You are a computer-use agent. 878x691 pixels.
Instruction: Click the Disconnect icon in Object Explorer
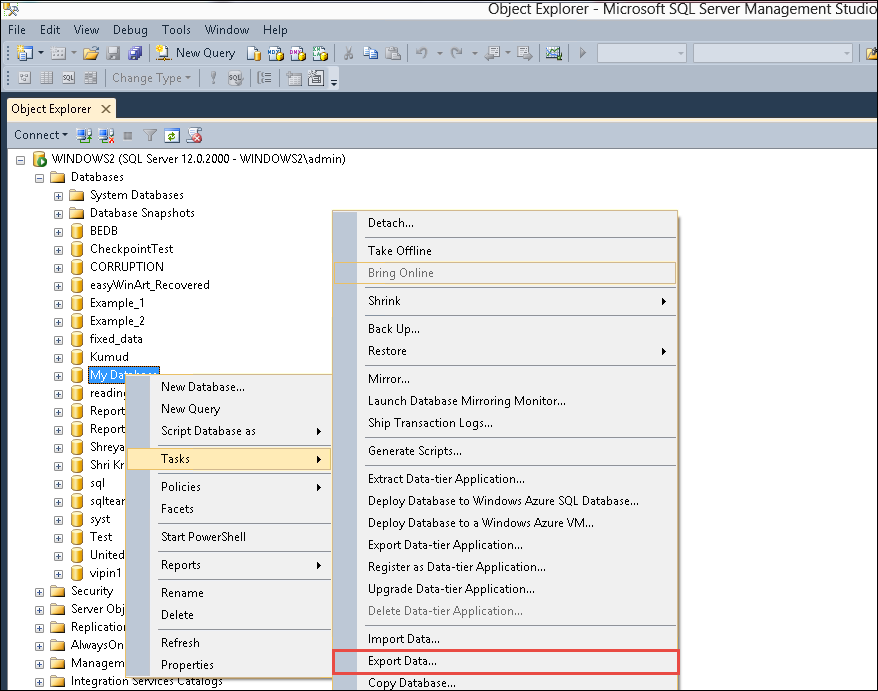coord(106,135)
